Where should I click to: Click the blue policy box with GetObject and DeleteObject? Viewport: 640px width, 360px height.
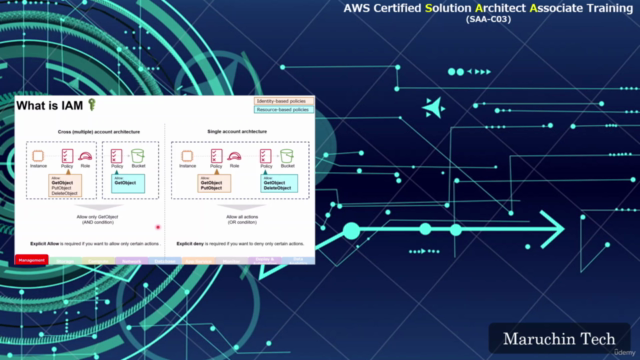pos(279,183)
